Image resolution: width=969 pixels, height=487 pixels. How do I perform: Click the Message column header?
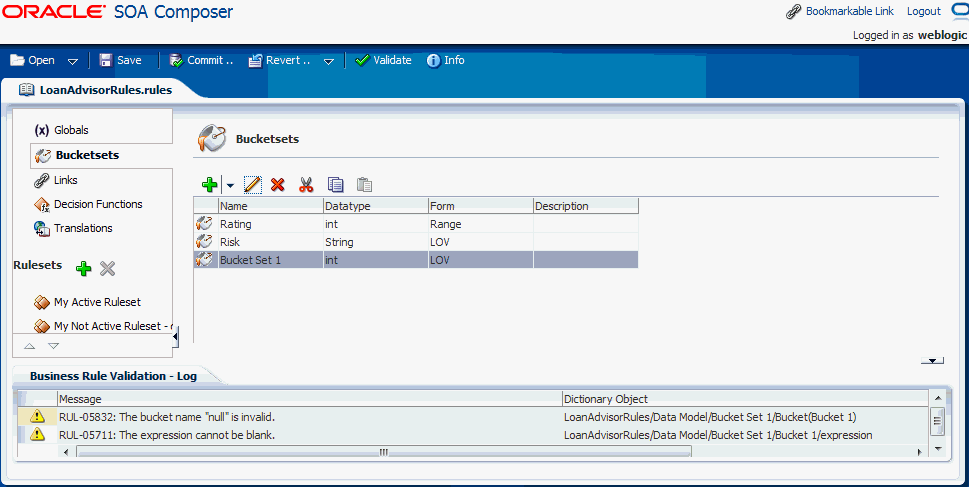pos(310,399)
